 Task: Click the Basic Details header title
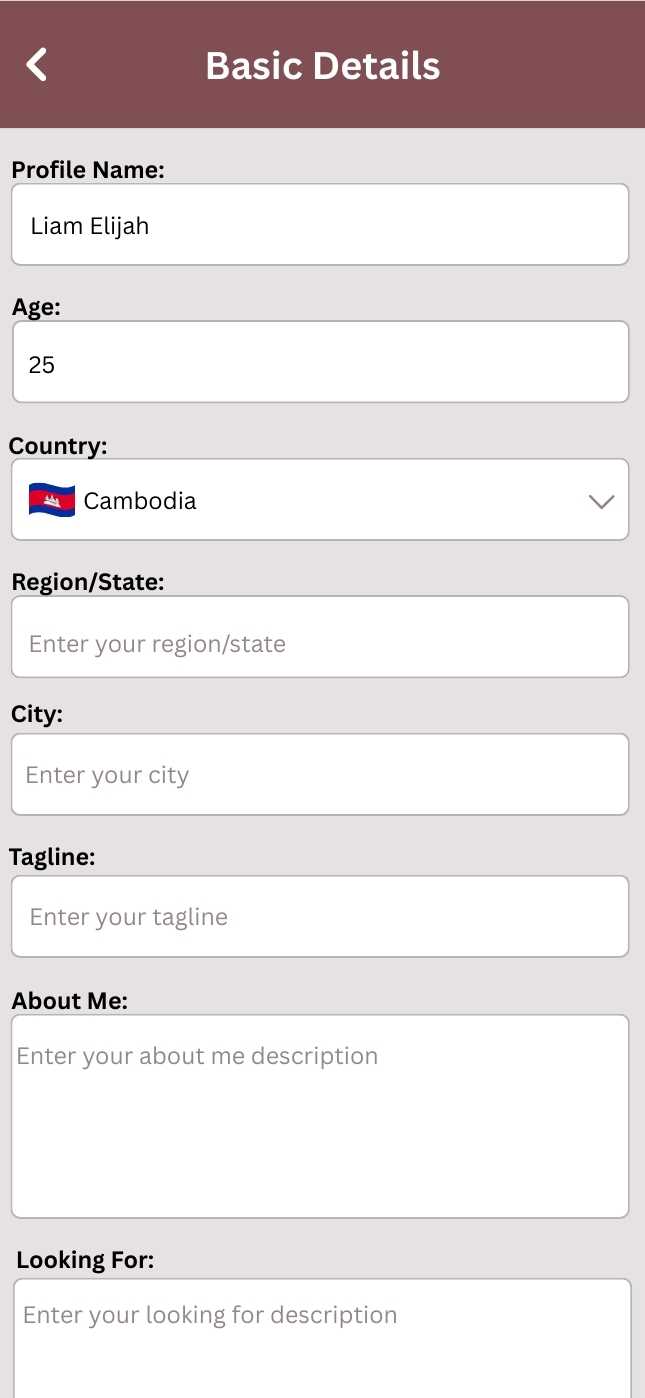[x=322, y=66]
